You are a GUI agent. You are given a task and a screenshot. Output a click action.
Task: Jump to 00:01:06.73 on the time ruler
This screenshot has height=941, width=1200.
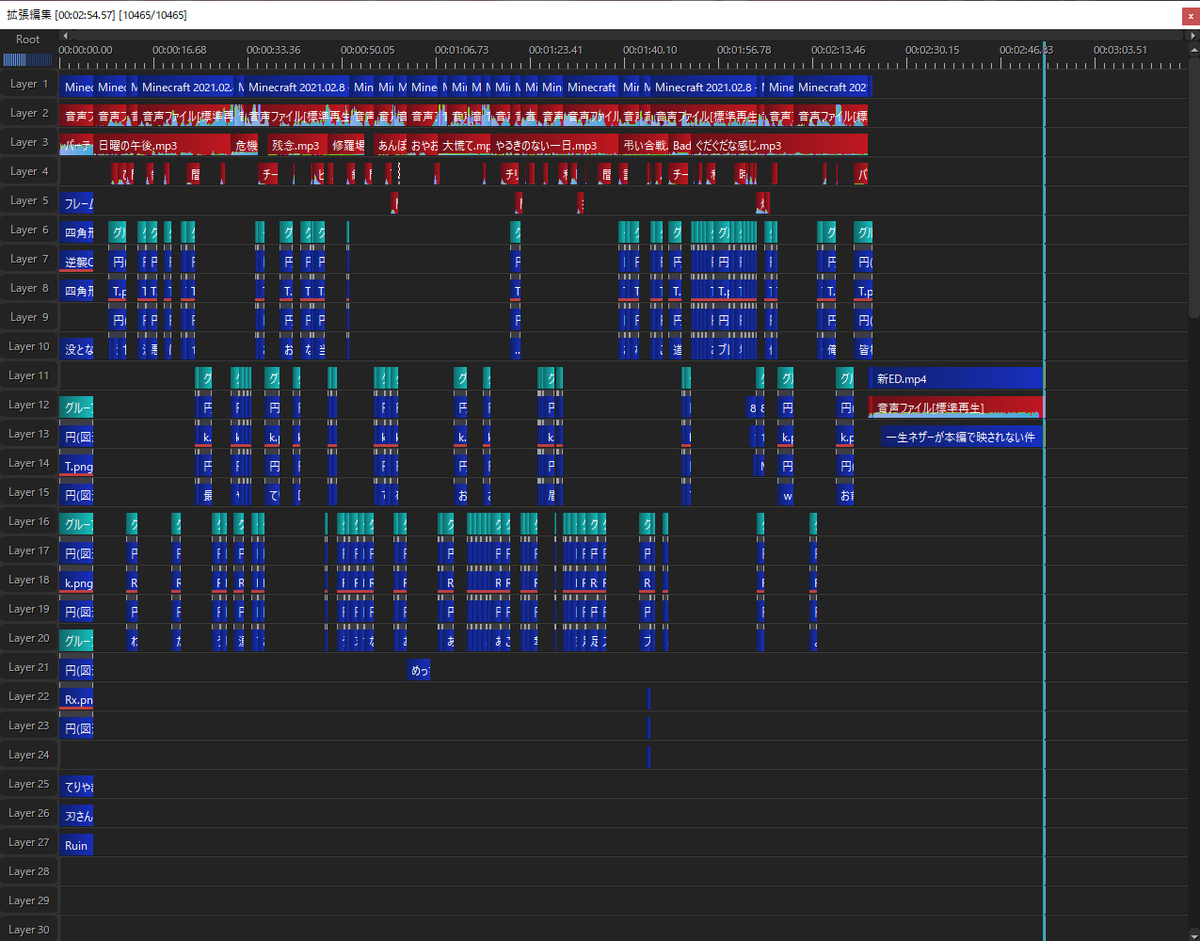point(461,50)
